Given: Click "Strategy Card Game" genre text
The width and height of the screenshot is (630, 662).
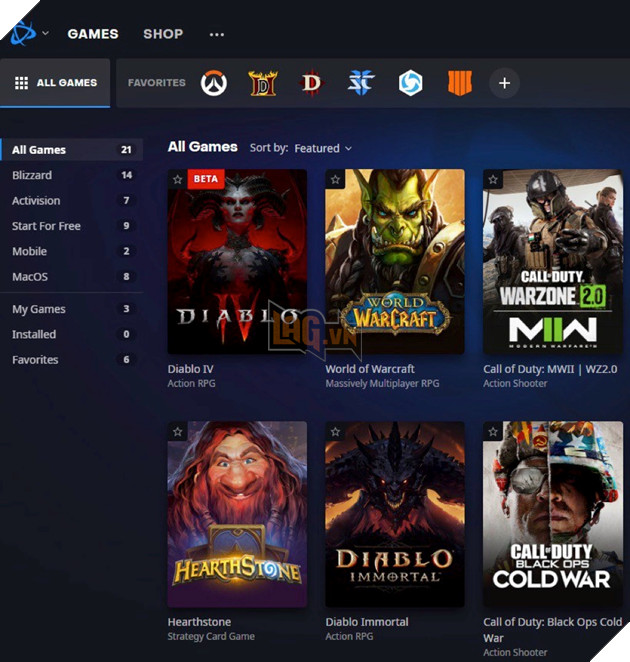Looking at the screenshot, I should click(x=211, y=636).
